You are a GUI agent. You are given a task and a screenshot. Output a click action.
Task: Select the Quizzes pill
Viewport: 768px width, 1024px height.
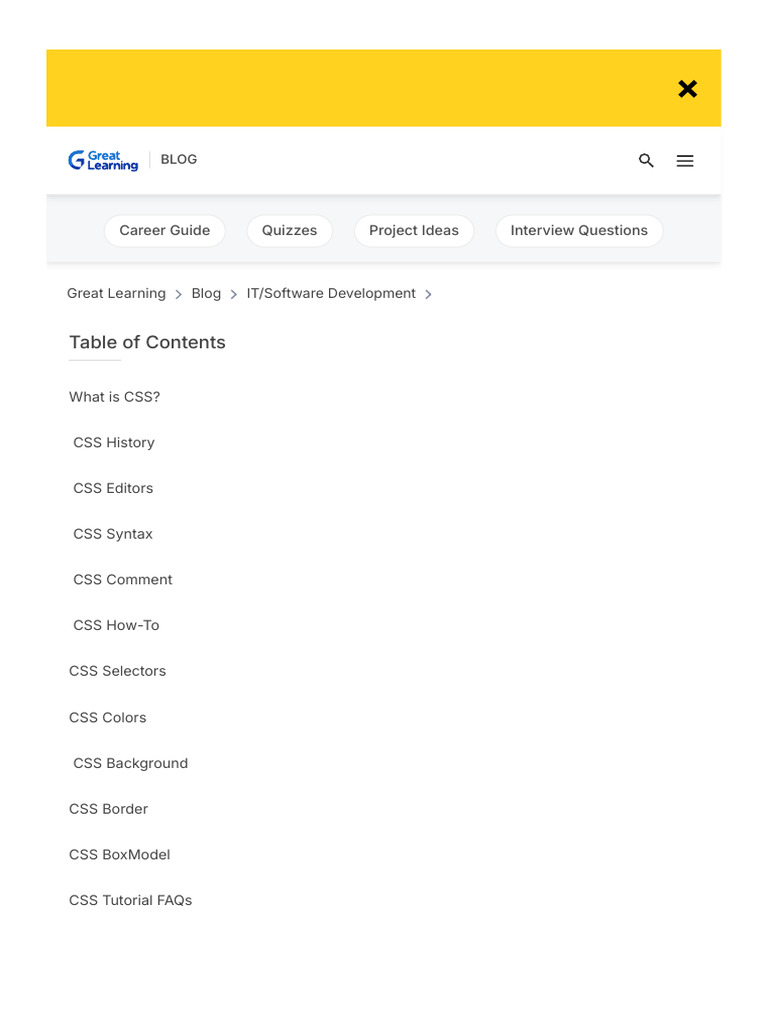289,231
